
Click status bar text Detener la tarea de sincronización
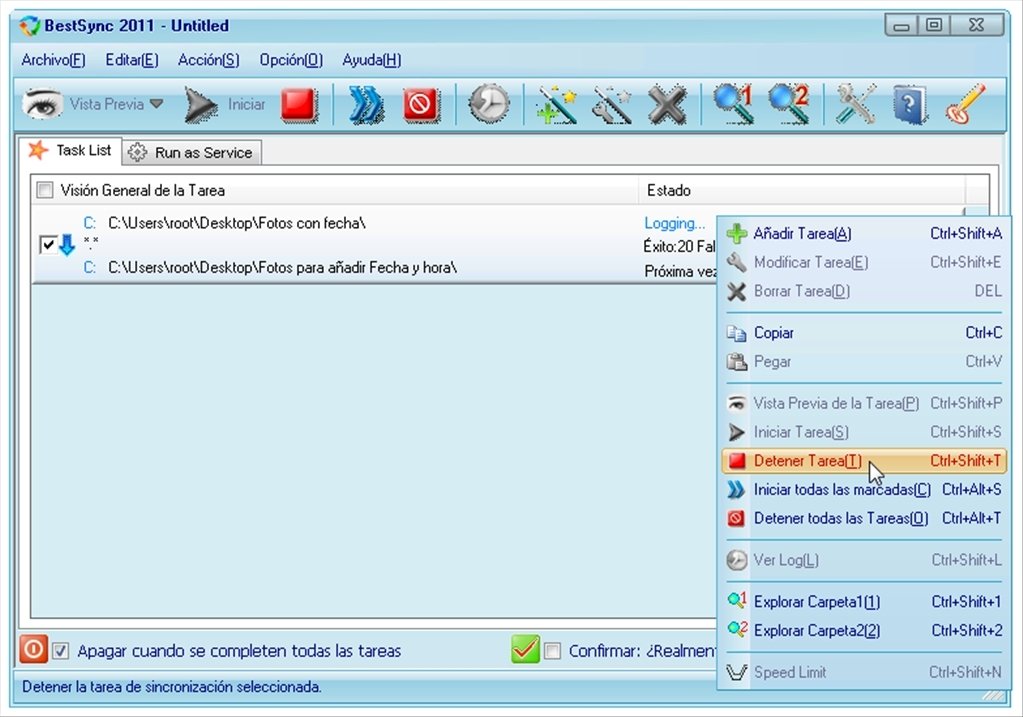pyautogui.click(x=172, y=686)
